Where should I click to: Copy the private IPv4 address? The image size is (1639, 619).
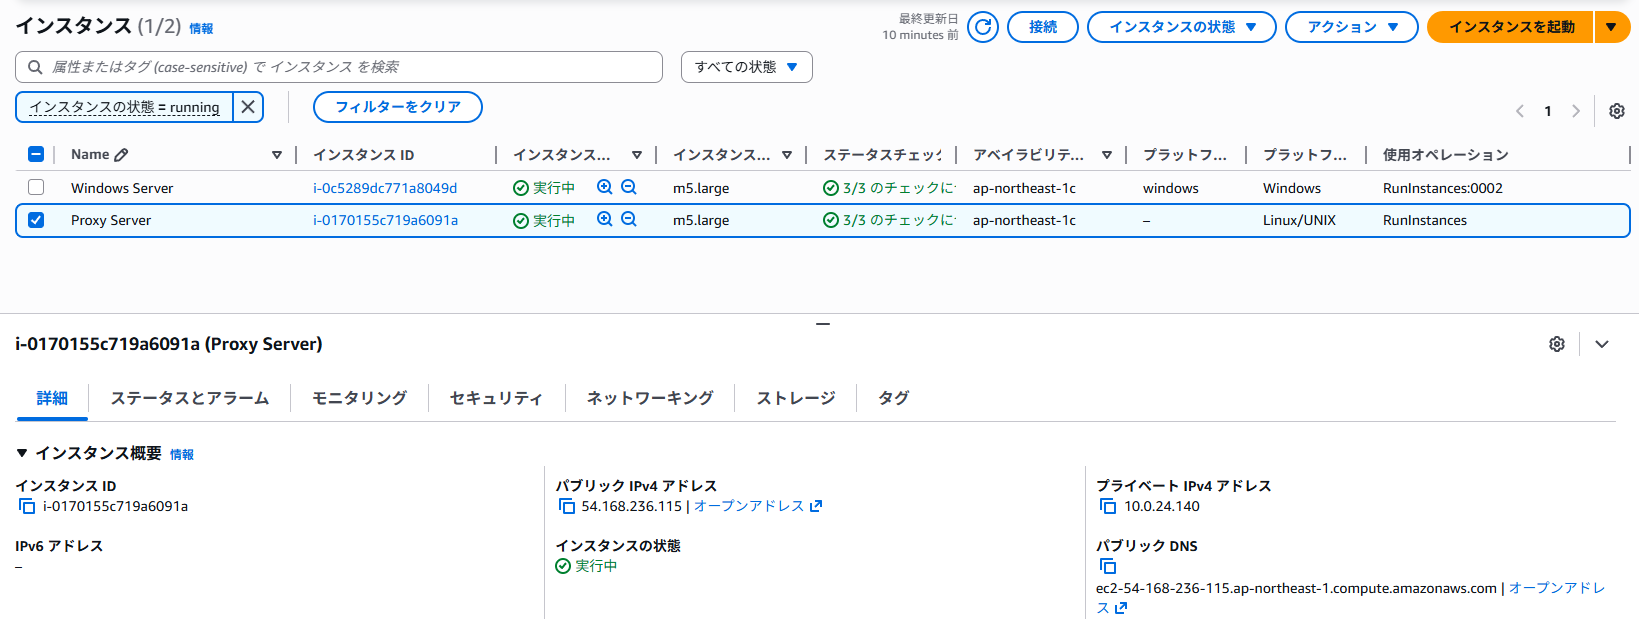pyautogui.click(x=1108, y=507)
